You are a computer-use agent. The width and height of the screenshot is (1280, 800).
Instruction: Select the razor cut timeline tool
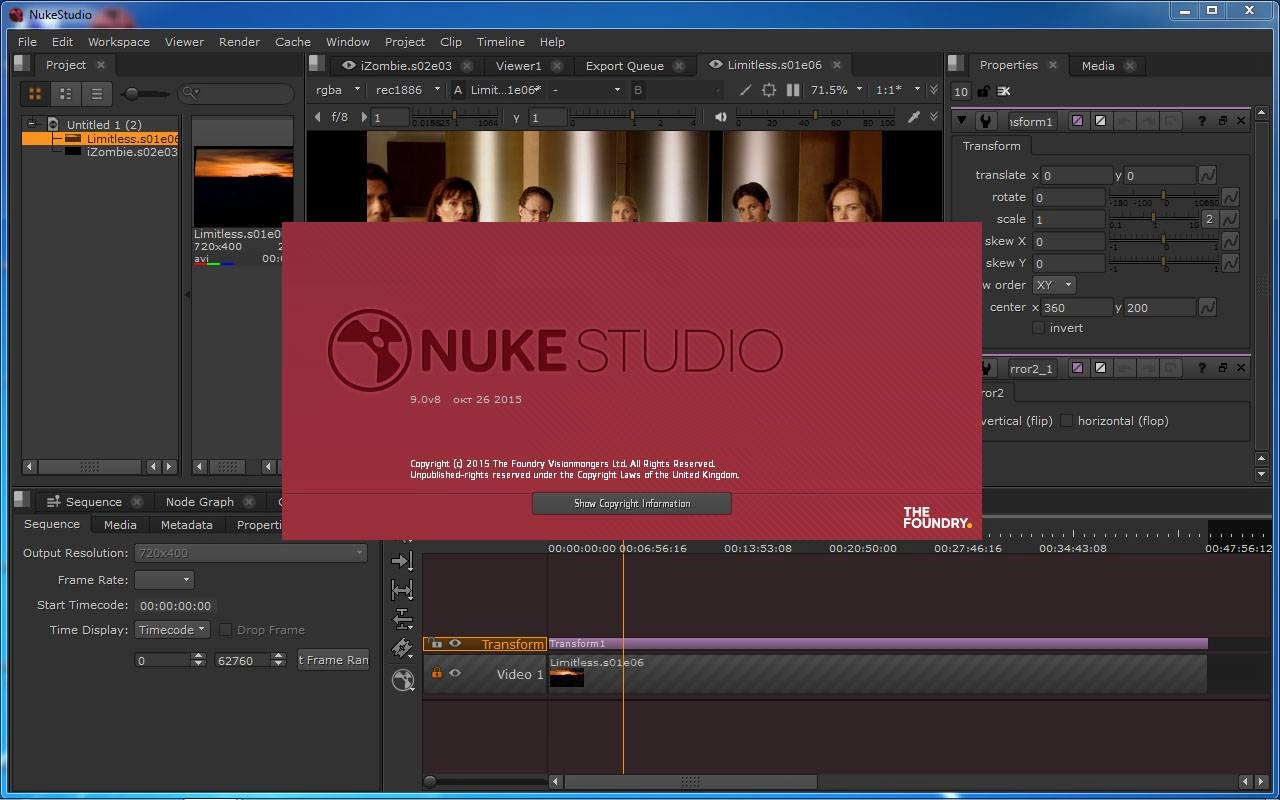click(x=402, y=648)
